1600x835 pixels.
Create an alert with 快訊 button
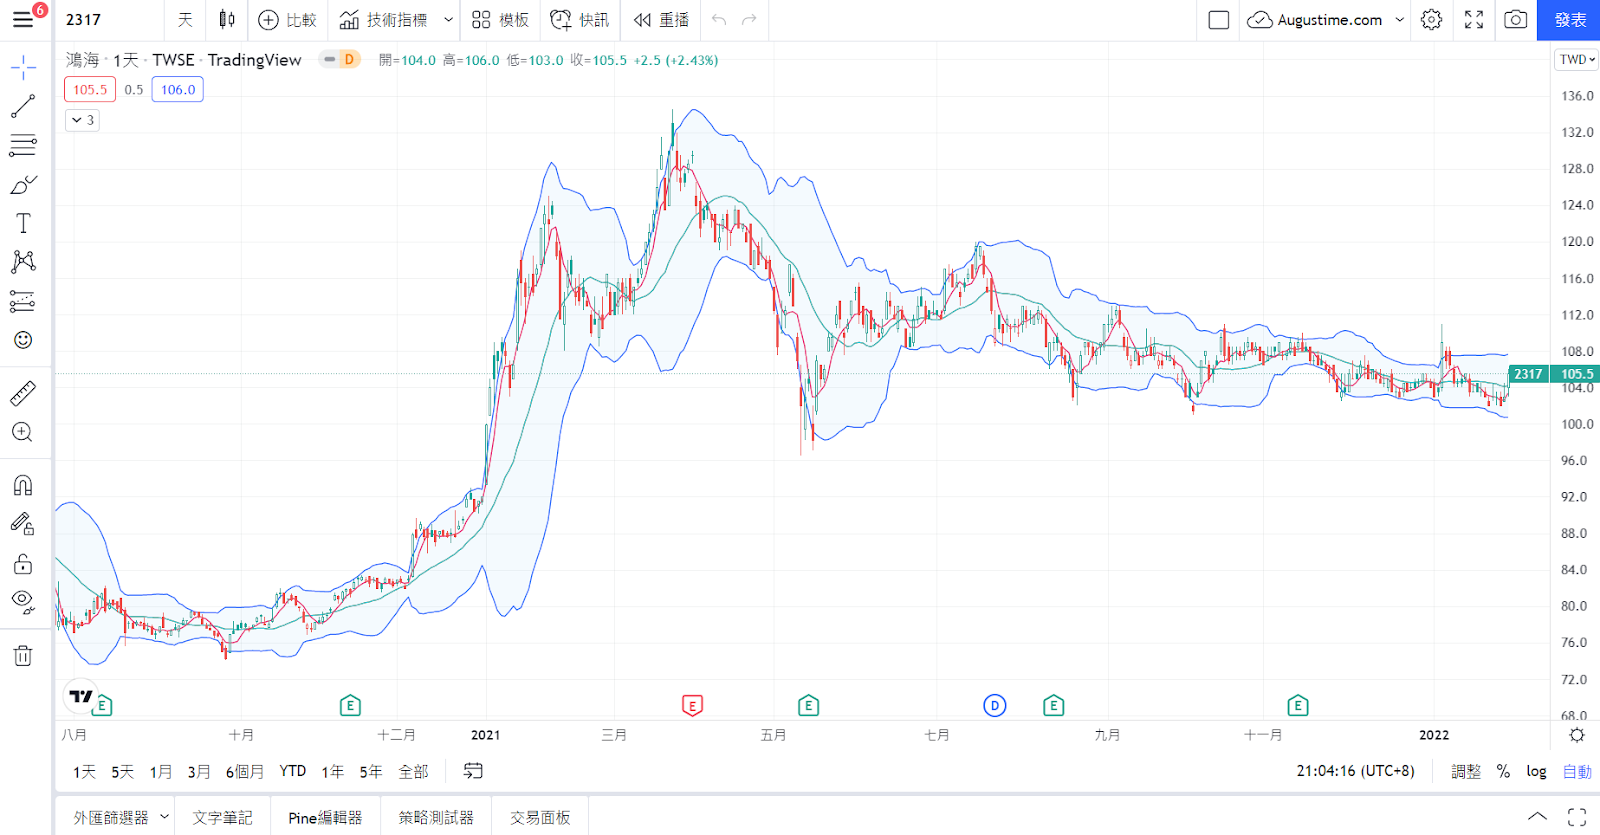click(580, 20)
